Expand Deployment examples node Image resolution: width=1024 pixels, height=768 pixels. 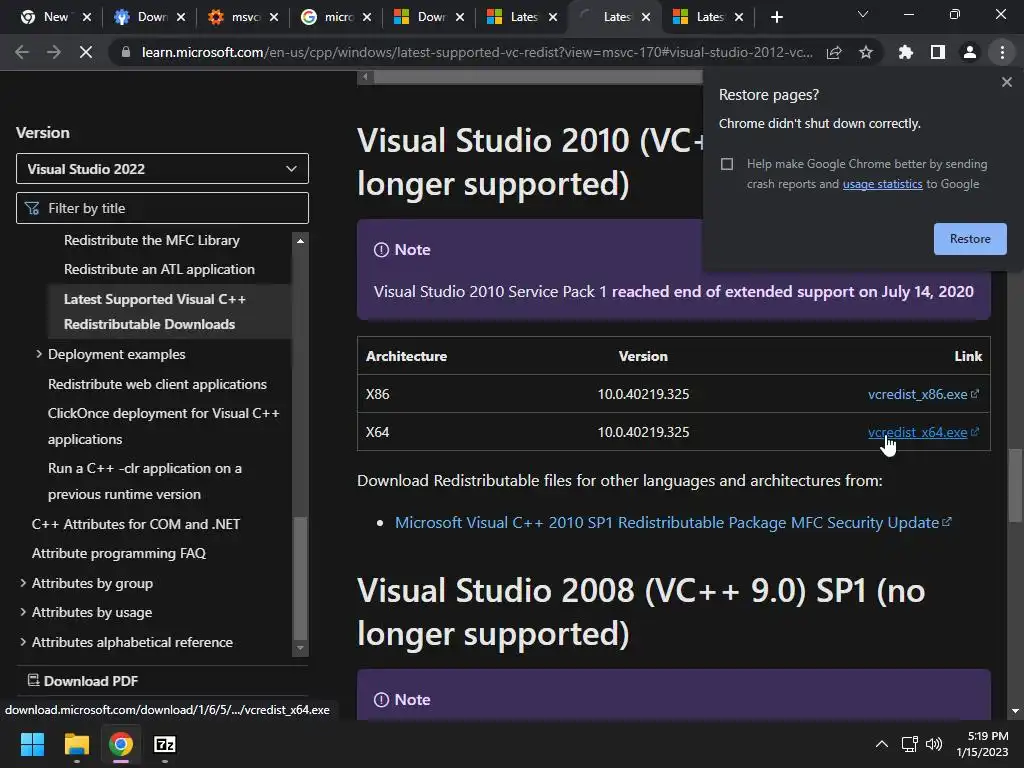tap(39, 354)
